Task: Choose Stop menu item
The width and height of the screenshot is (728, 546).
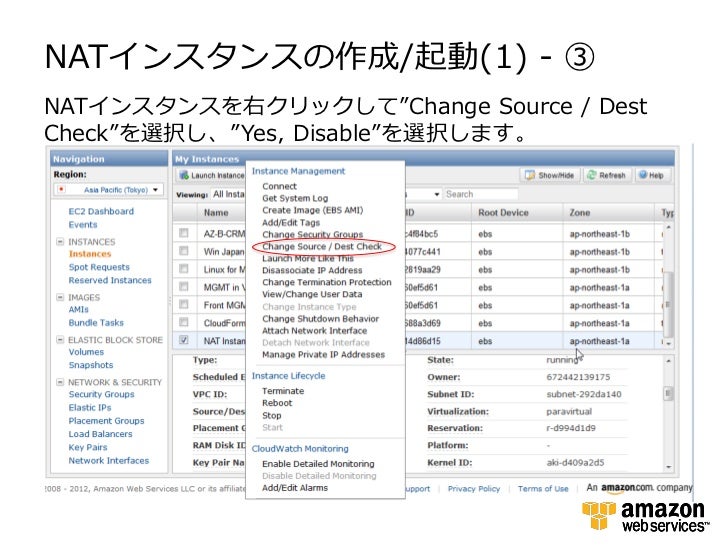Action: (x=272, y=416)
